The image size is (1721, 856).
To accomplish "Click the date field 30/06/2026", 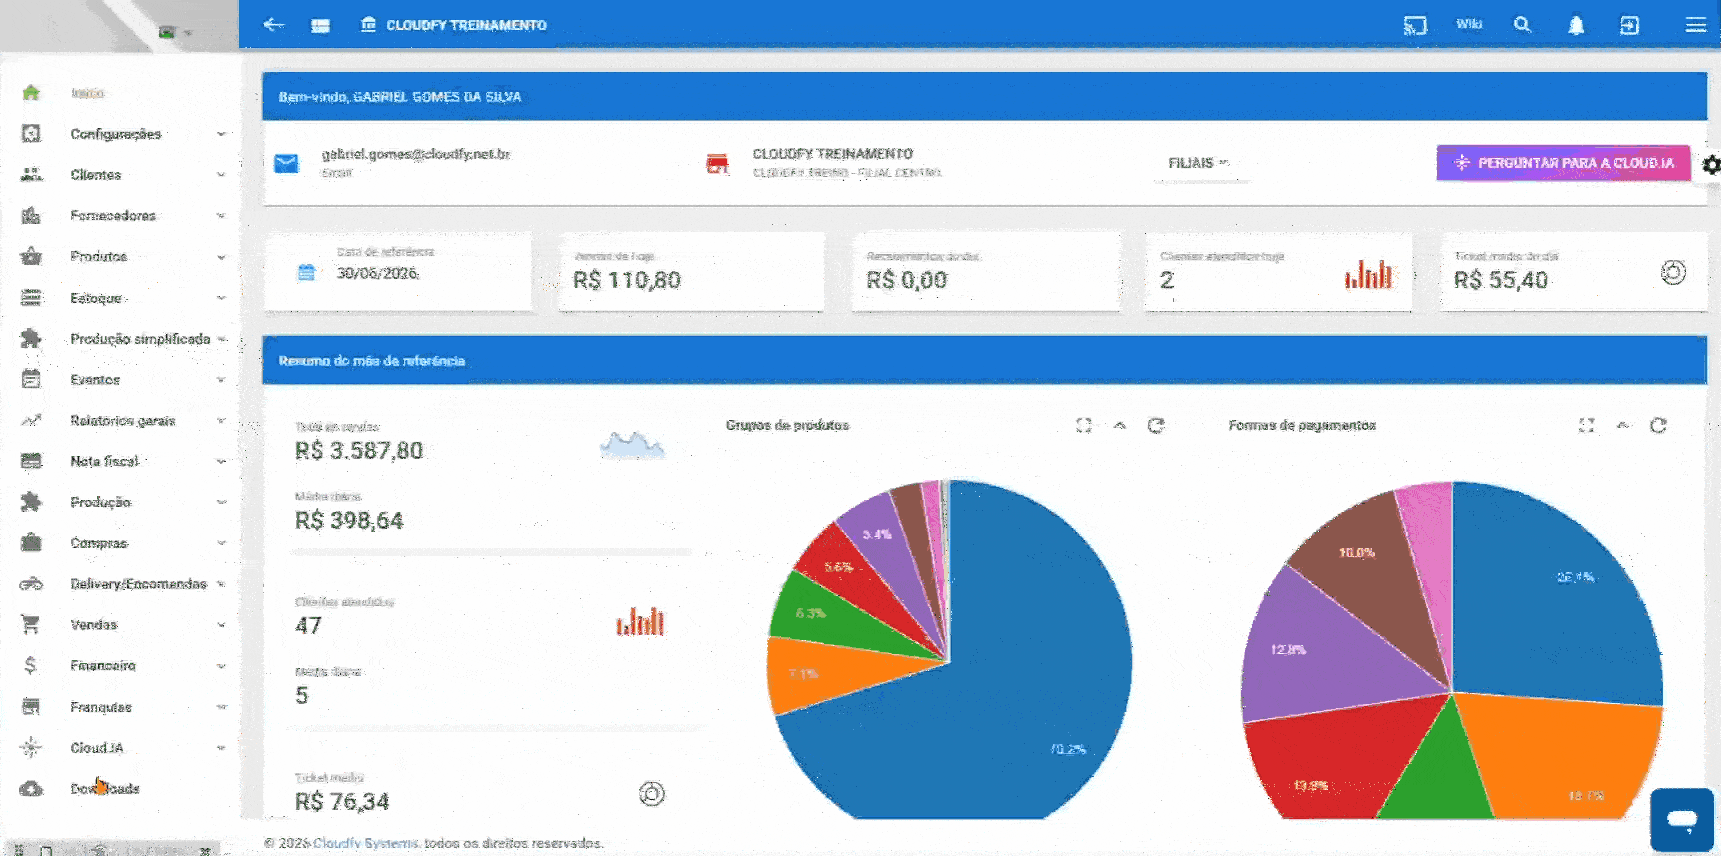I will coord(377,273).
